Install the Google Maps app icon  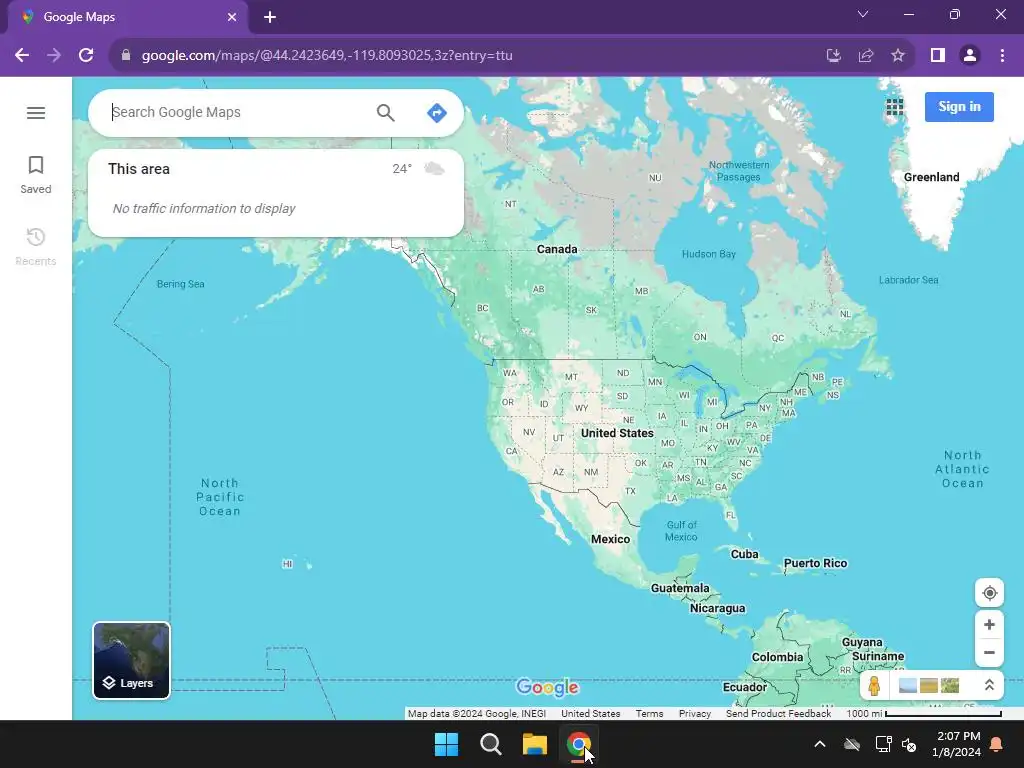click(833, 56)
